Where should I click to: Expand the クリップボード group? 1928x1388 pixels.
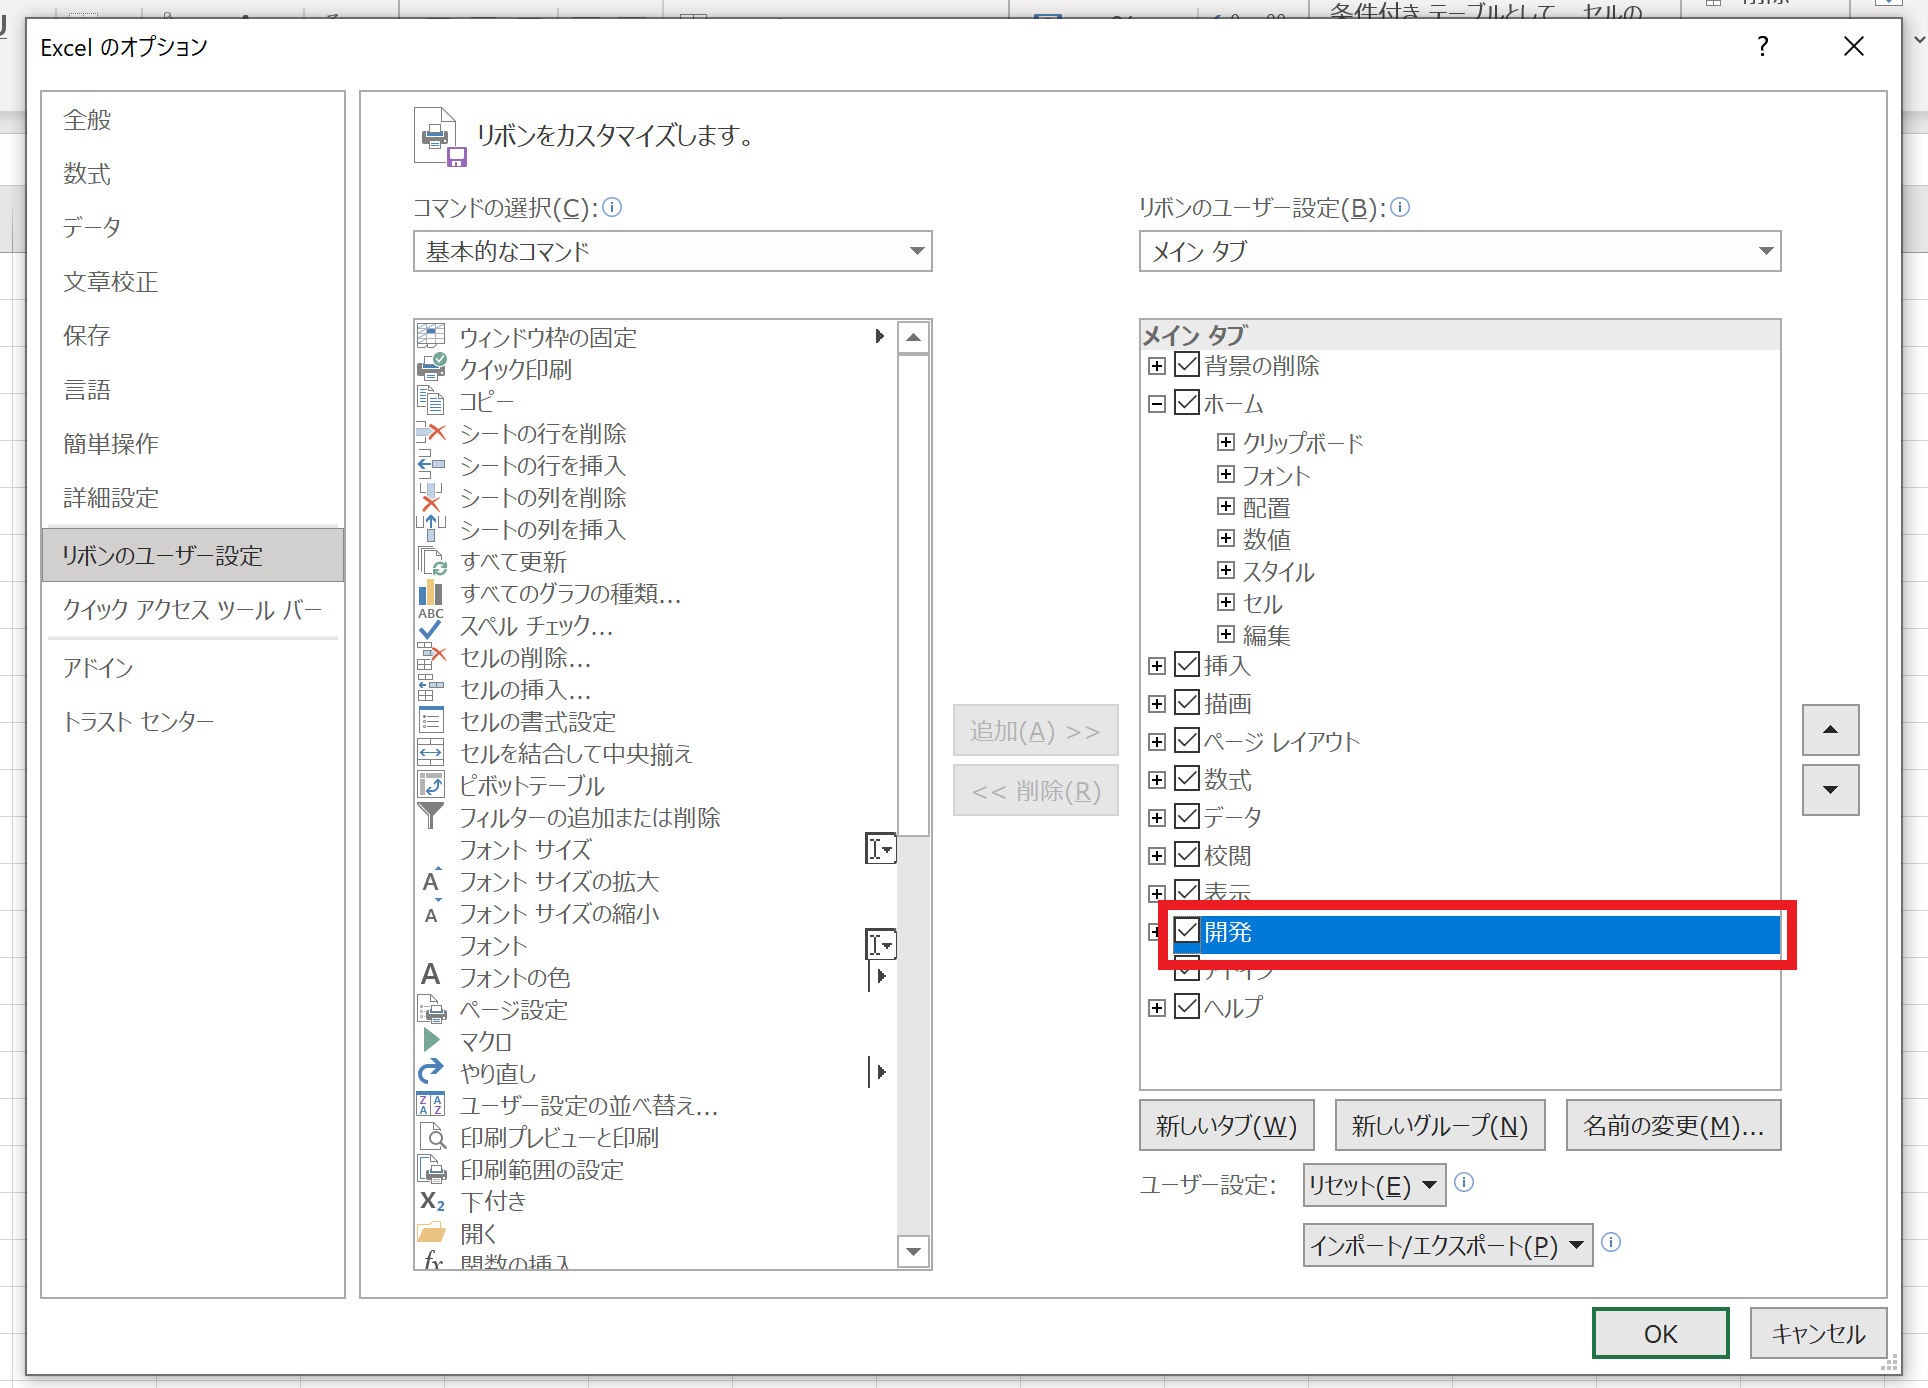click(x=1226, y=442)
